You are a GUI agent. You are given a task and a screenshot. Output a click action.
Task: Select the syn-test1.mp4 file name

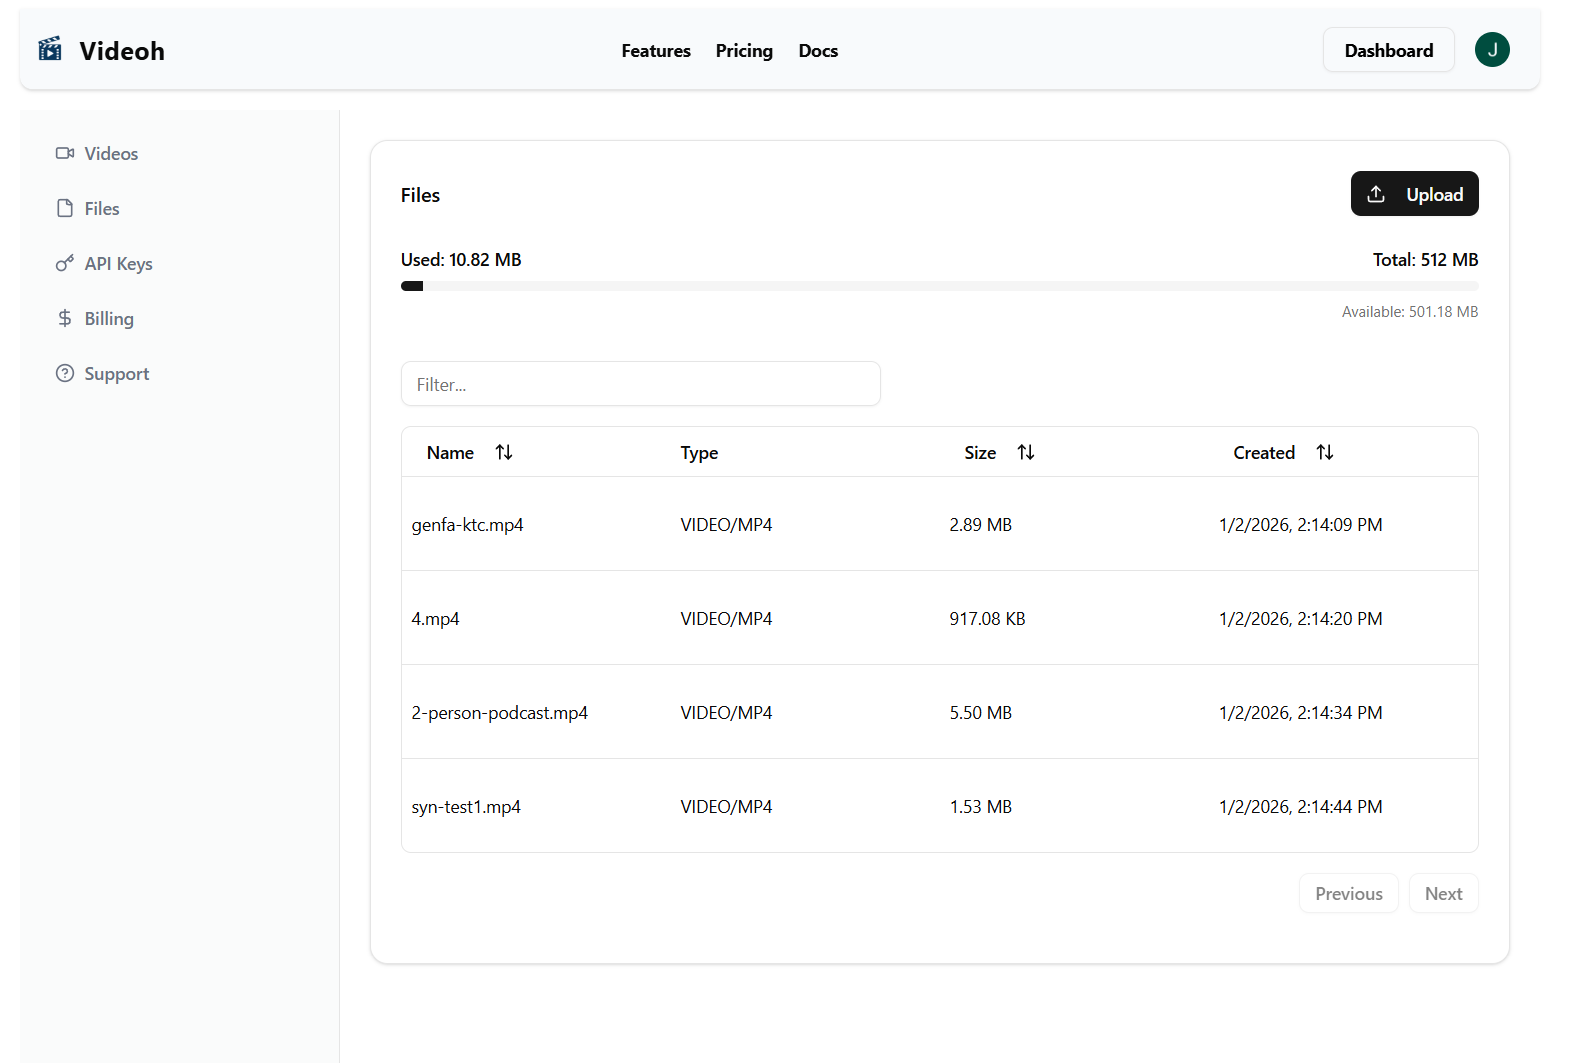click(466, 806)
